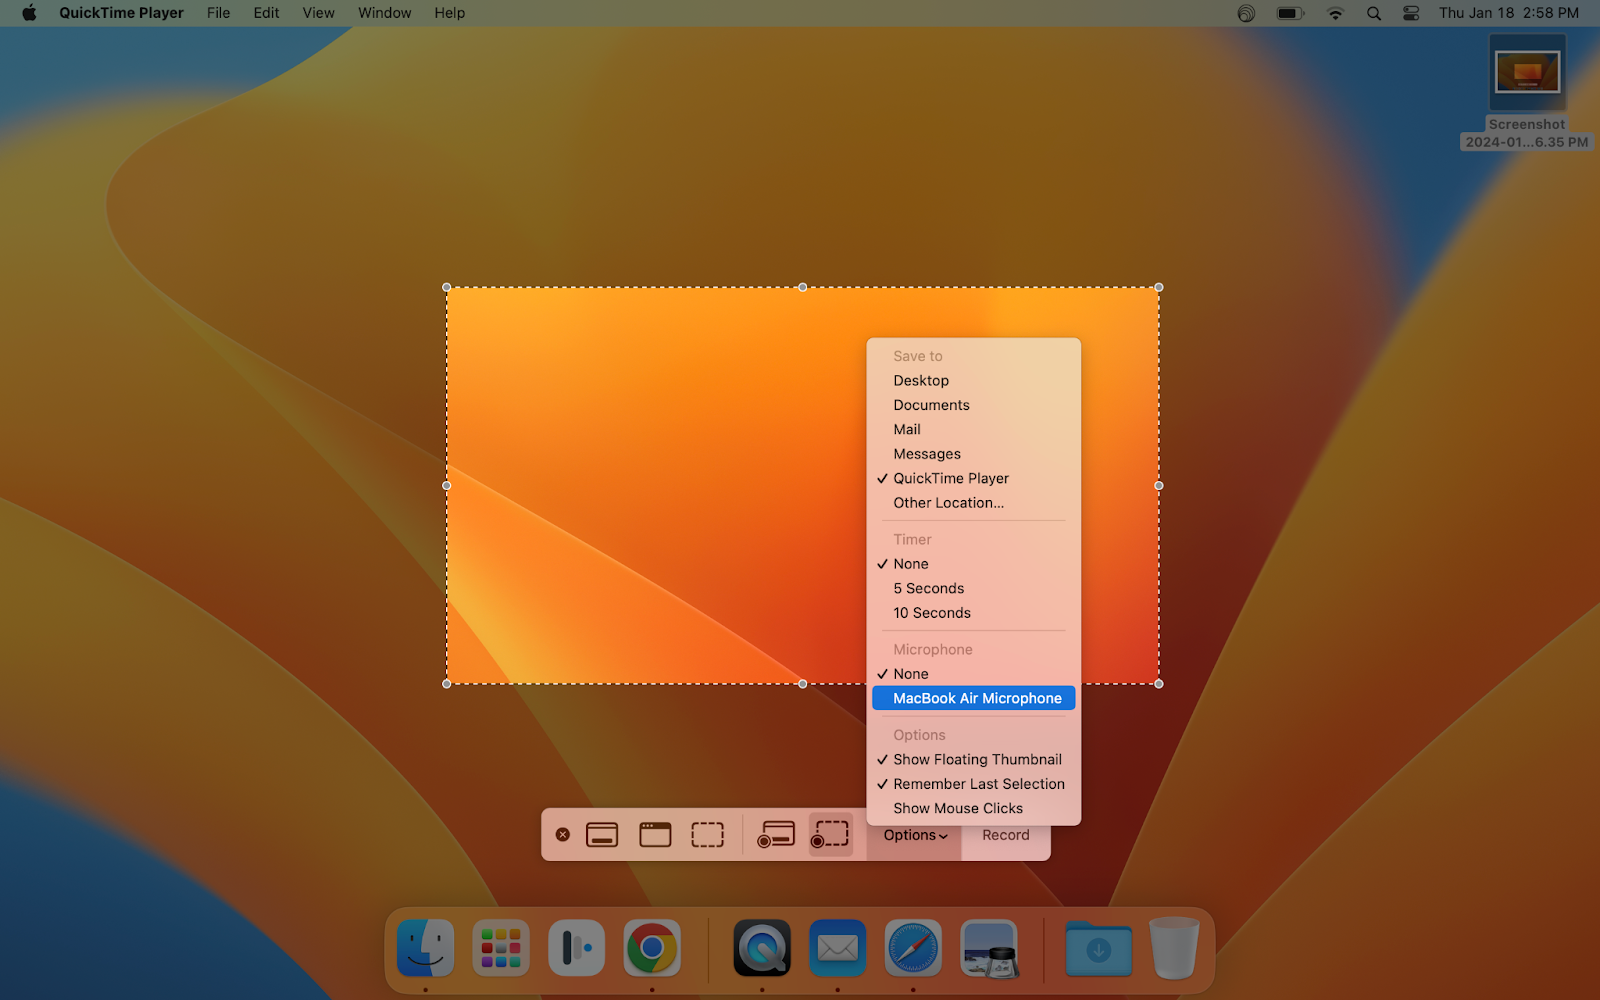This screenshot has height=1000, width=1600.
Task: Check battery status icon
Action: coord(1290,13)
